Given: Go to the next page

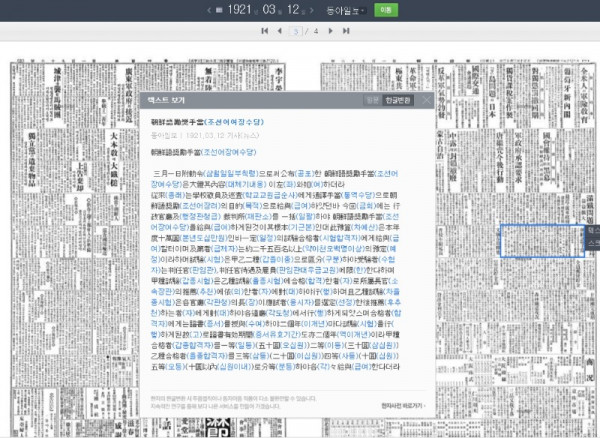Looking at the screenshot, I should coord(332,31).
